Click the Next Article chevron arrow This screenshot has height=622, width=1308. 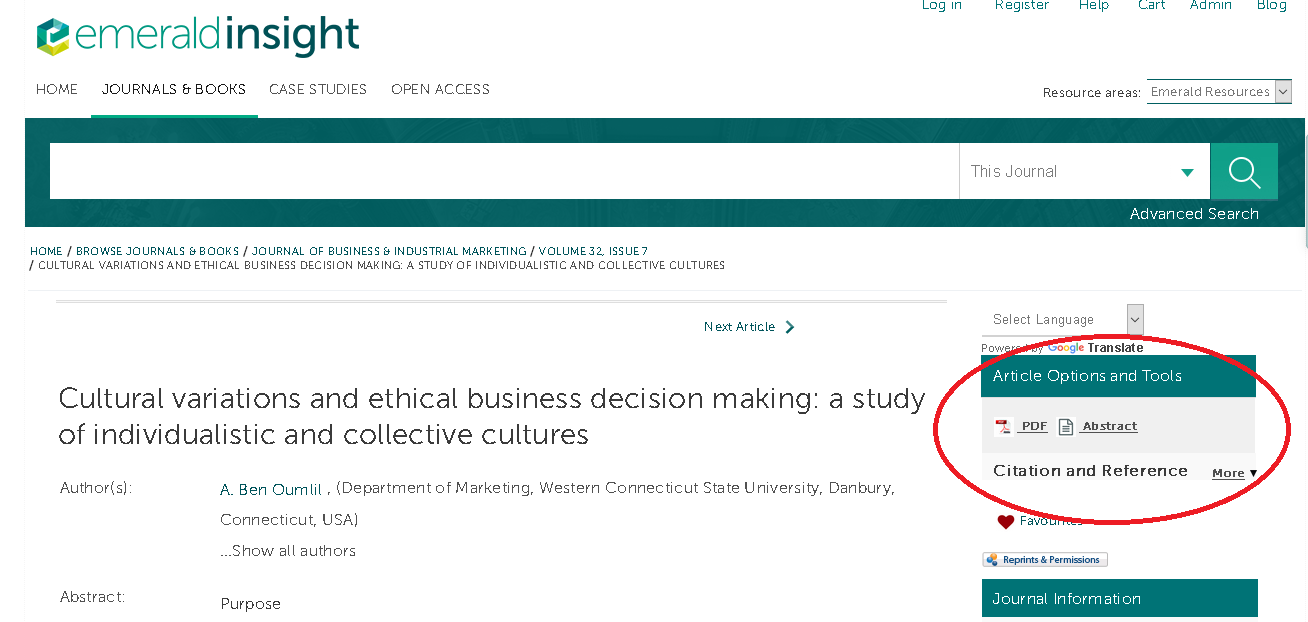tap(790, 327)
